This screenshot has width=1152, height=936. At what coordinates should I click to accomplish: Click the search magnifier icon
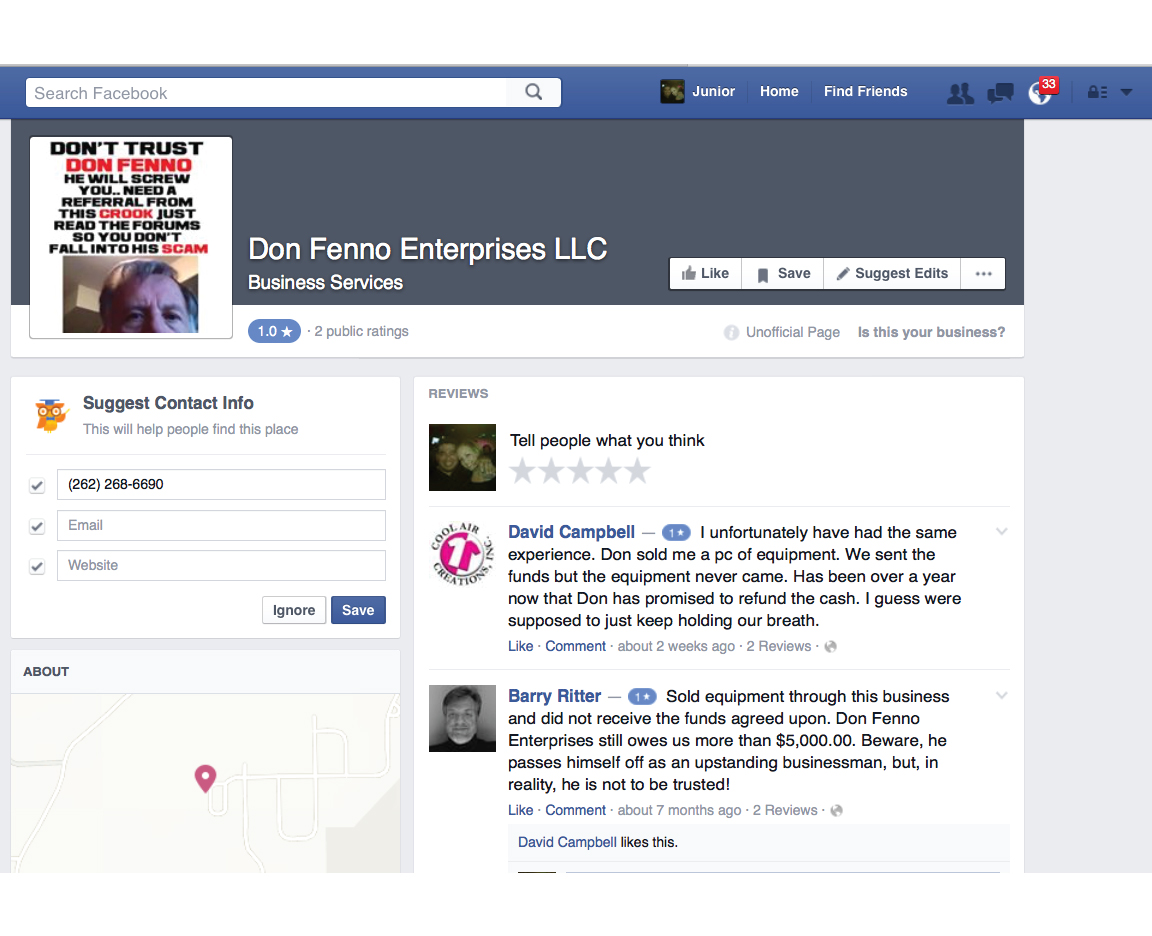click(x=533, y=93)
